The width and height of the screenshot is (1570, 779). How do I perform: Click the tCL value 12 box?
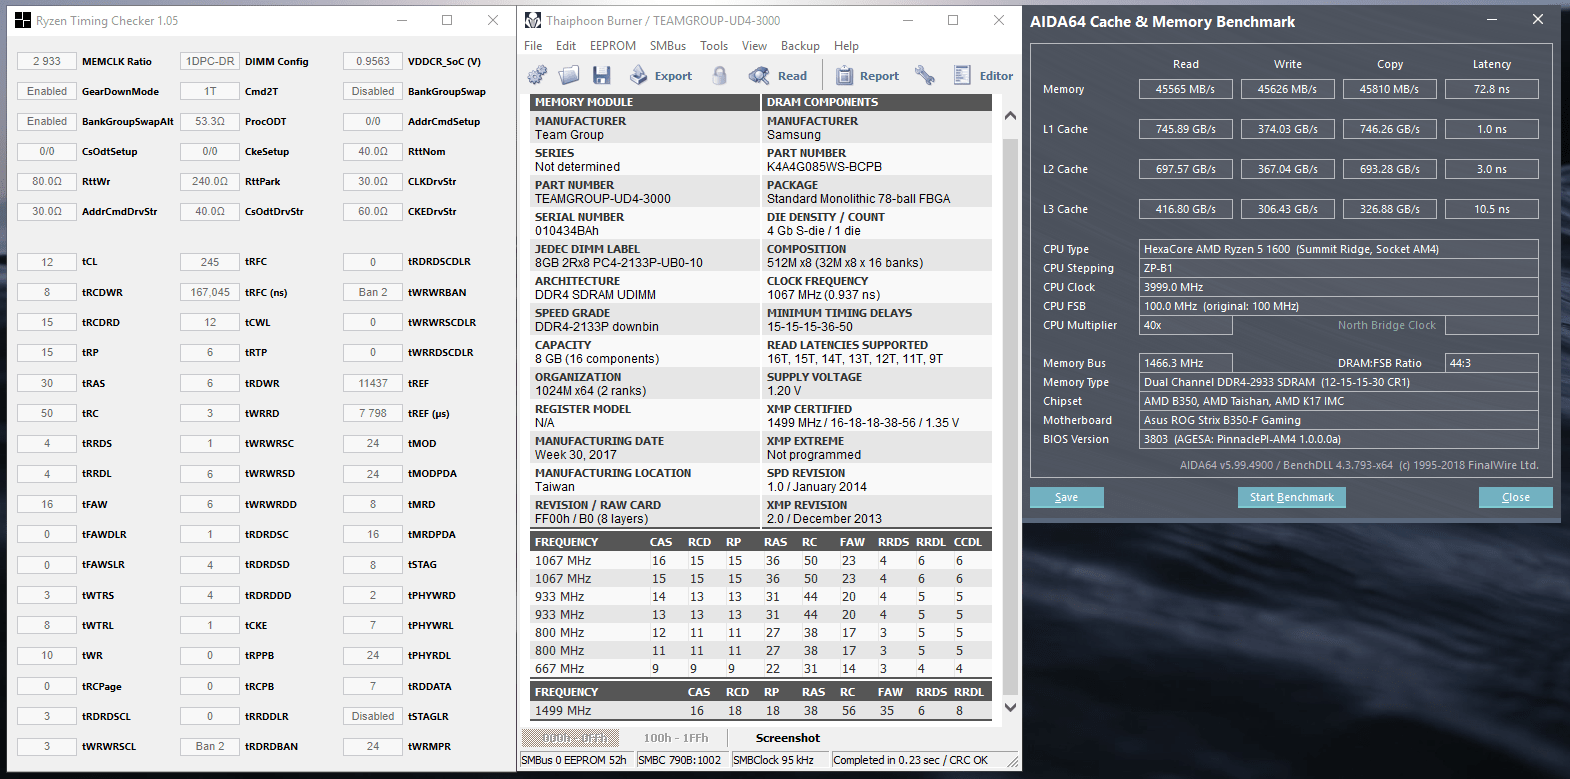pyautogui.click(x=47, y=262)
